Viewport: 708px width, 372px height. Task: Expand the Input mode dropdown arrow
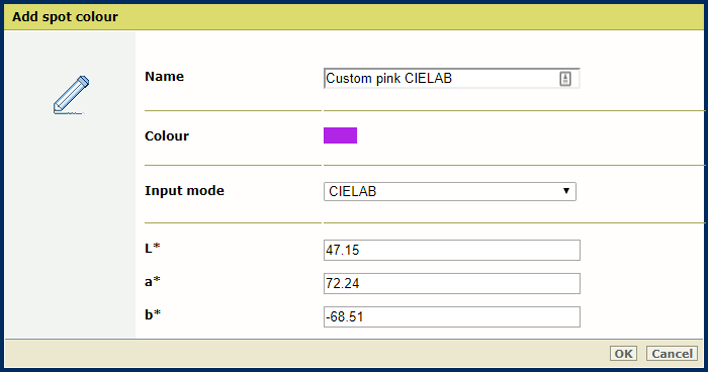click(x=566, y=191)
